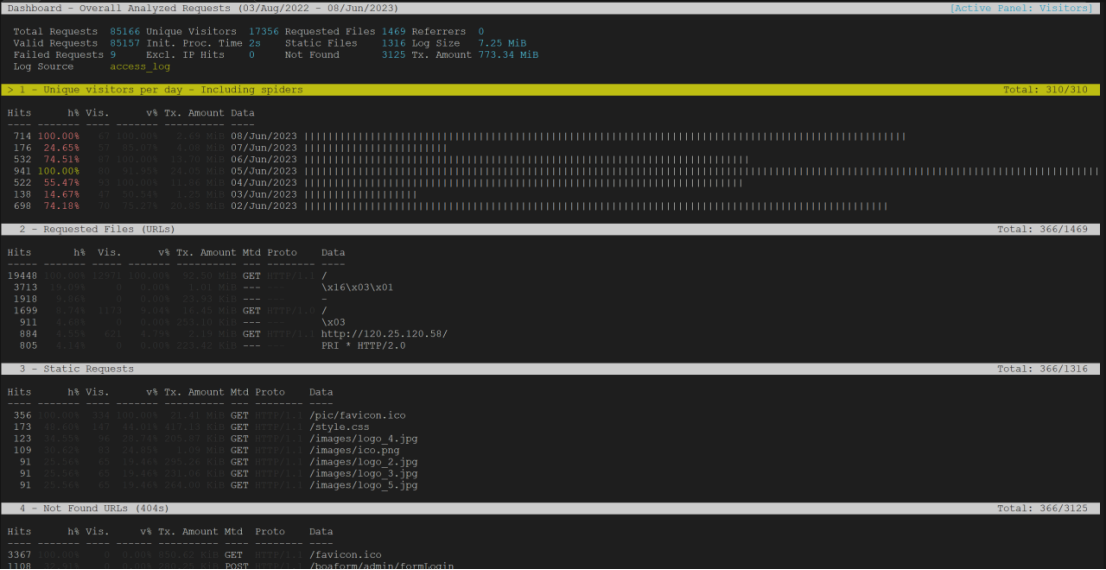1106x570 pixels.
Task: Click the 07/Jun/2023 hit bar
Action: click(x=375, y=148)
